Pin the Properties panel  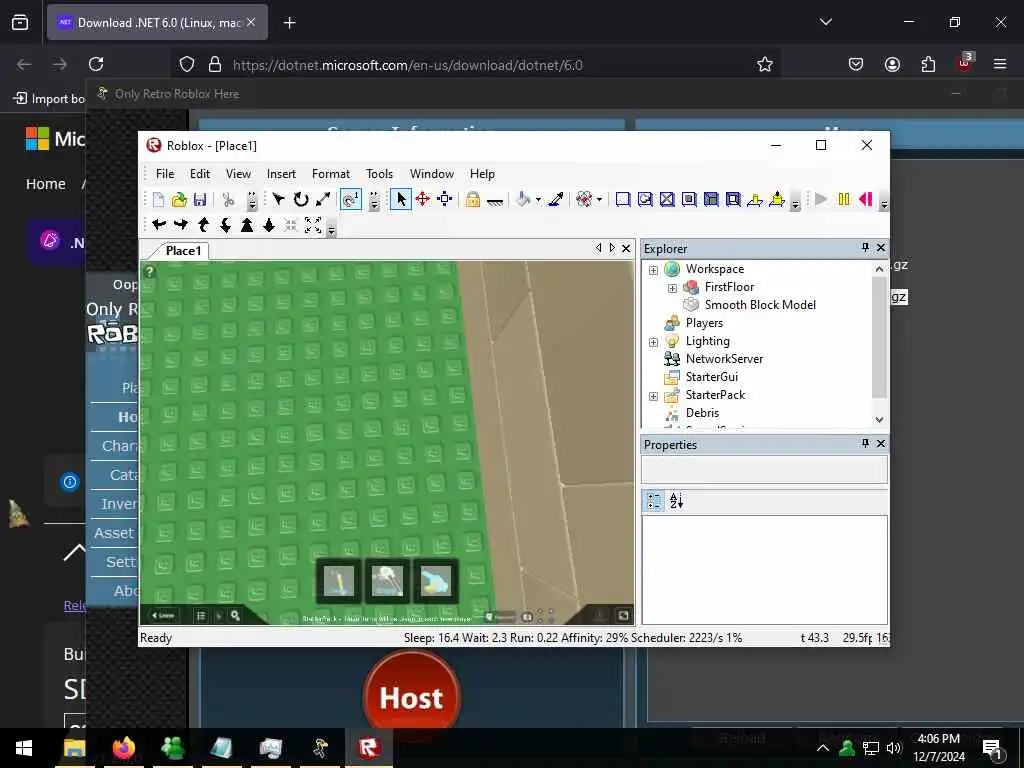click(865, 443)
